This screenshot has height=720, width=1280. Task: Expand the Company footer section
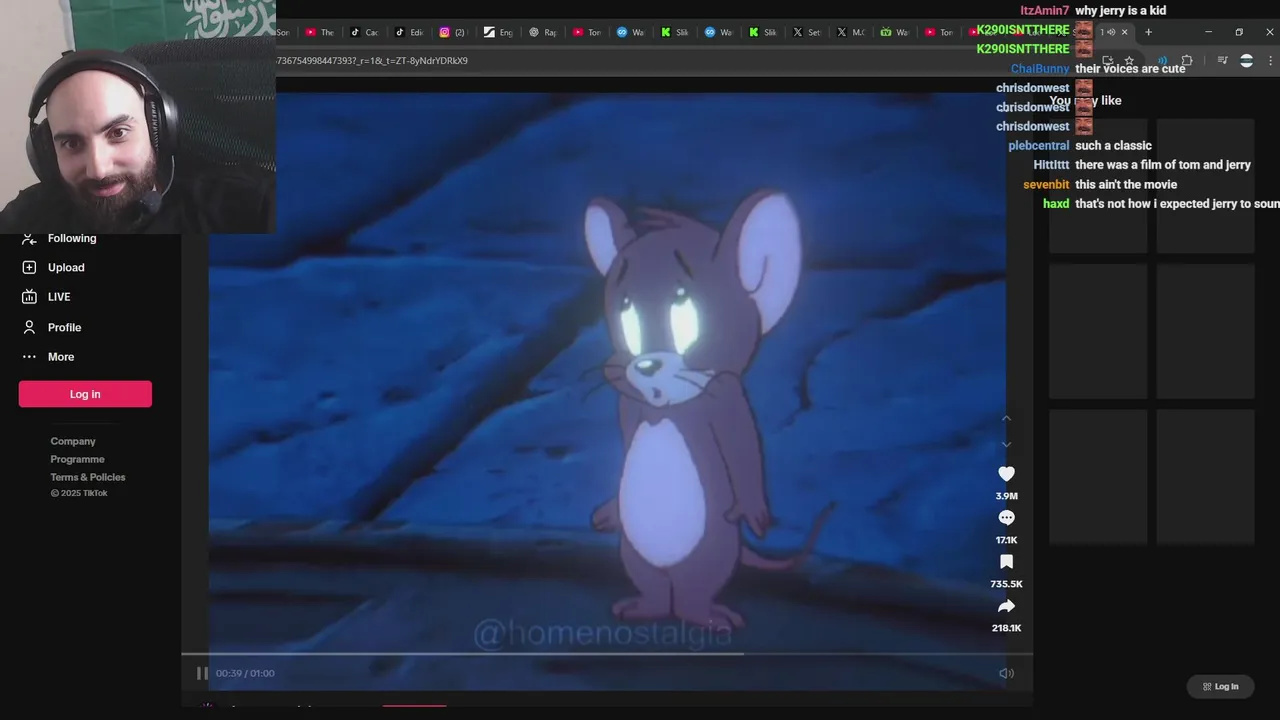coord(73,441)
